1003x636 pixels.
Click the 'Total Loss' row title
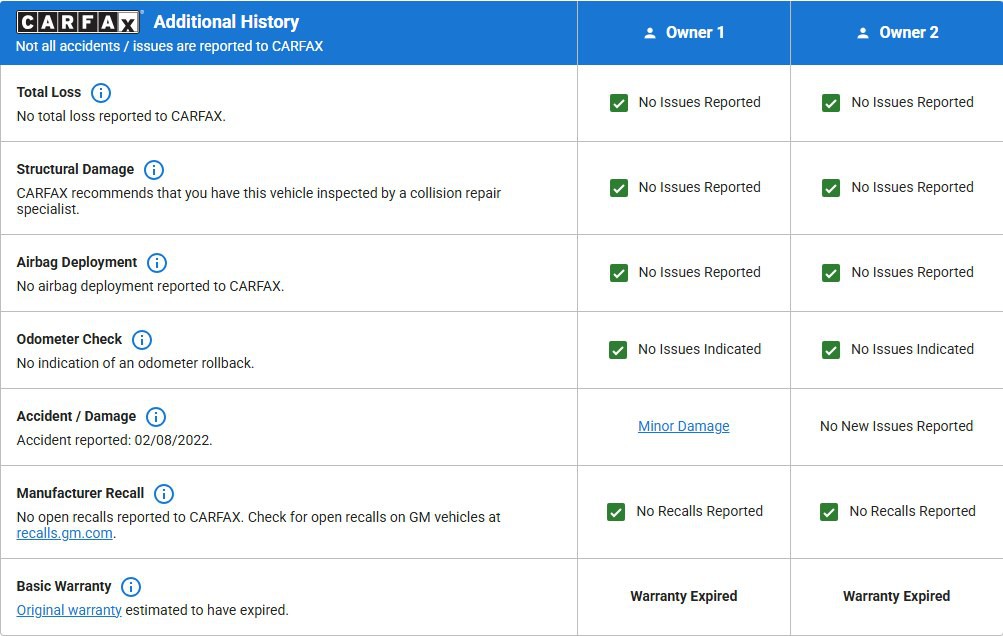coord(49,92)
